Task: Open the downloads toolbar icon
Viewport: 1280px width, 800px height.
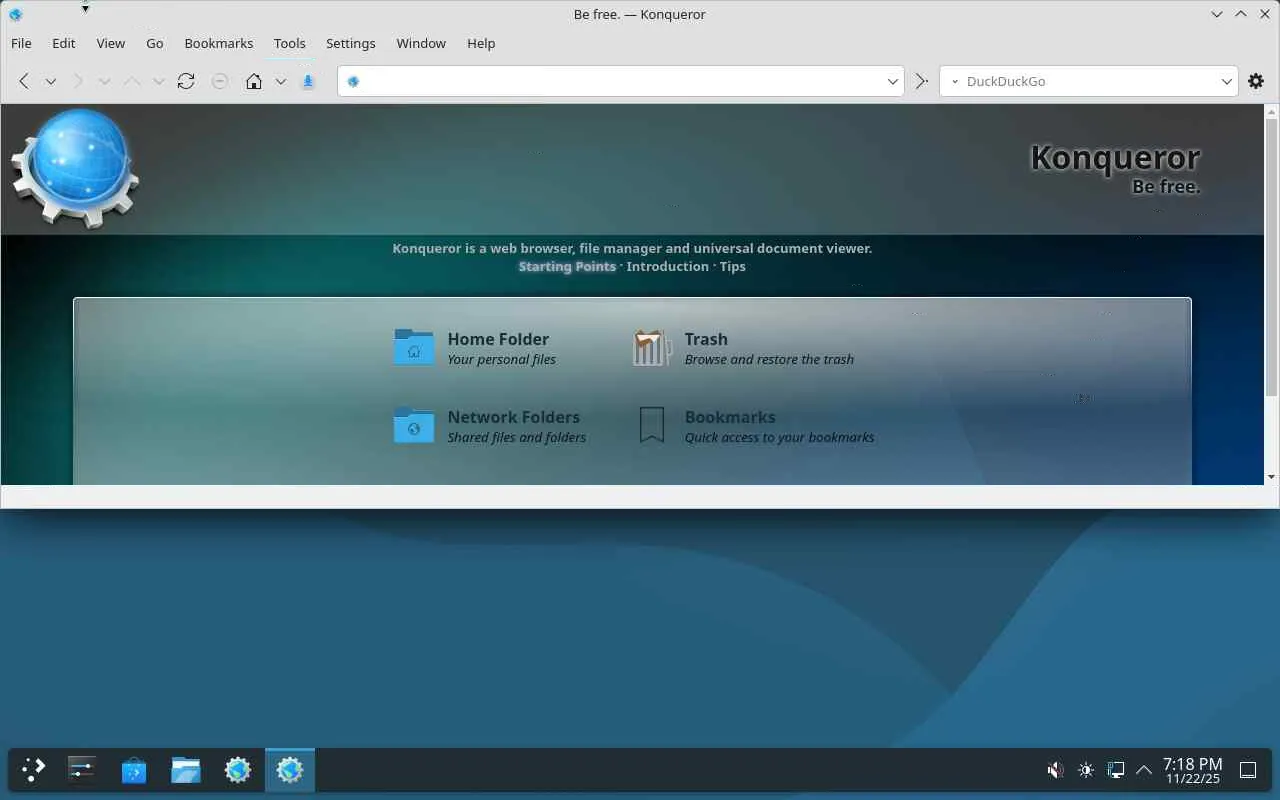Action: click(x=308, y=81)
